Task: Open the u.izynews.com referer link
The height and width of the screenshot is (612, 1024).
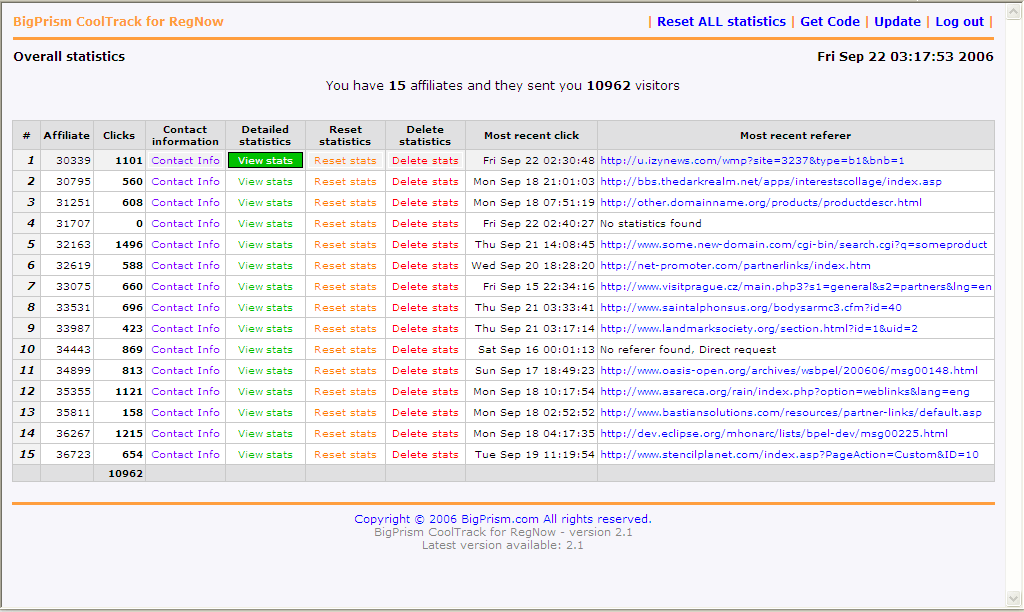Action: (x=752, y=161)
